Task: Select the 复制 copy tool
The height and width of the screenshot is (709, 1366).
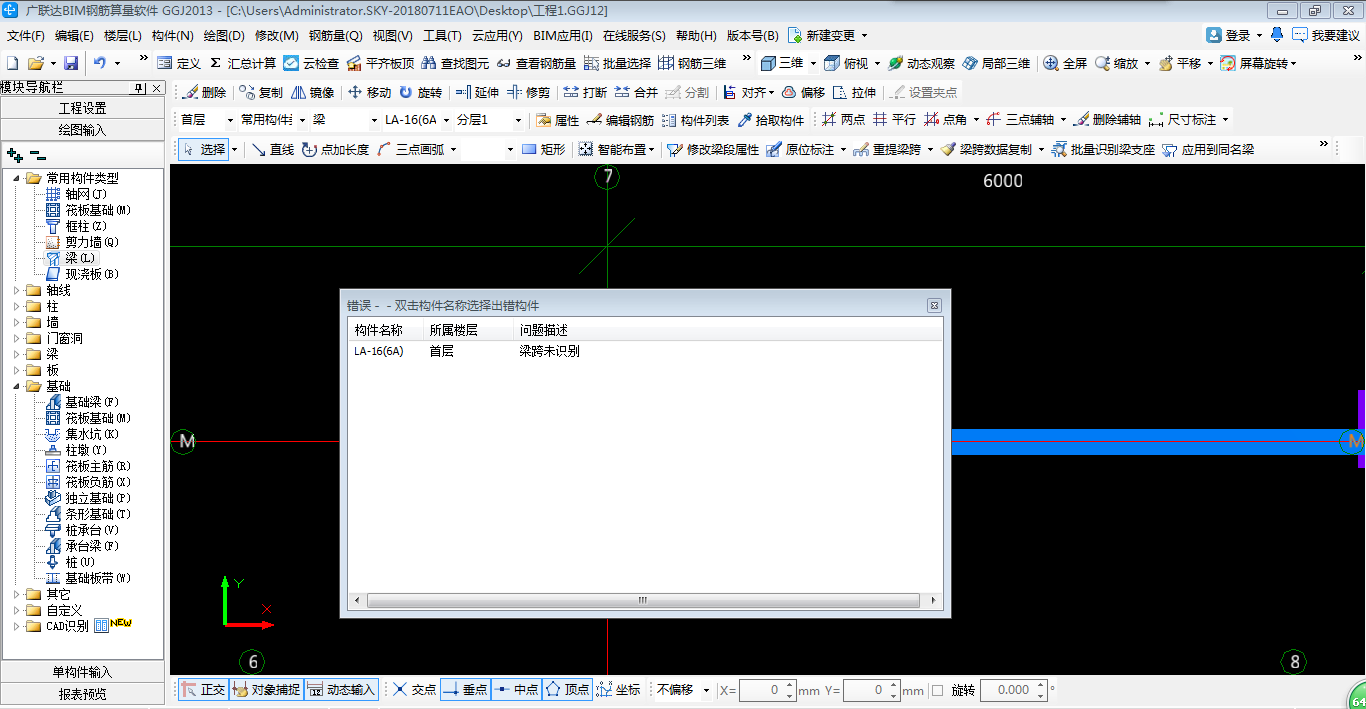Action: tap(262, 92)
